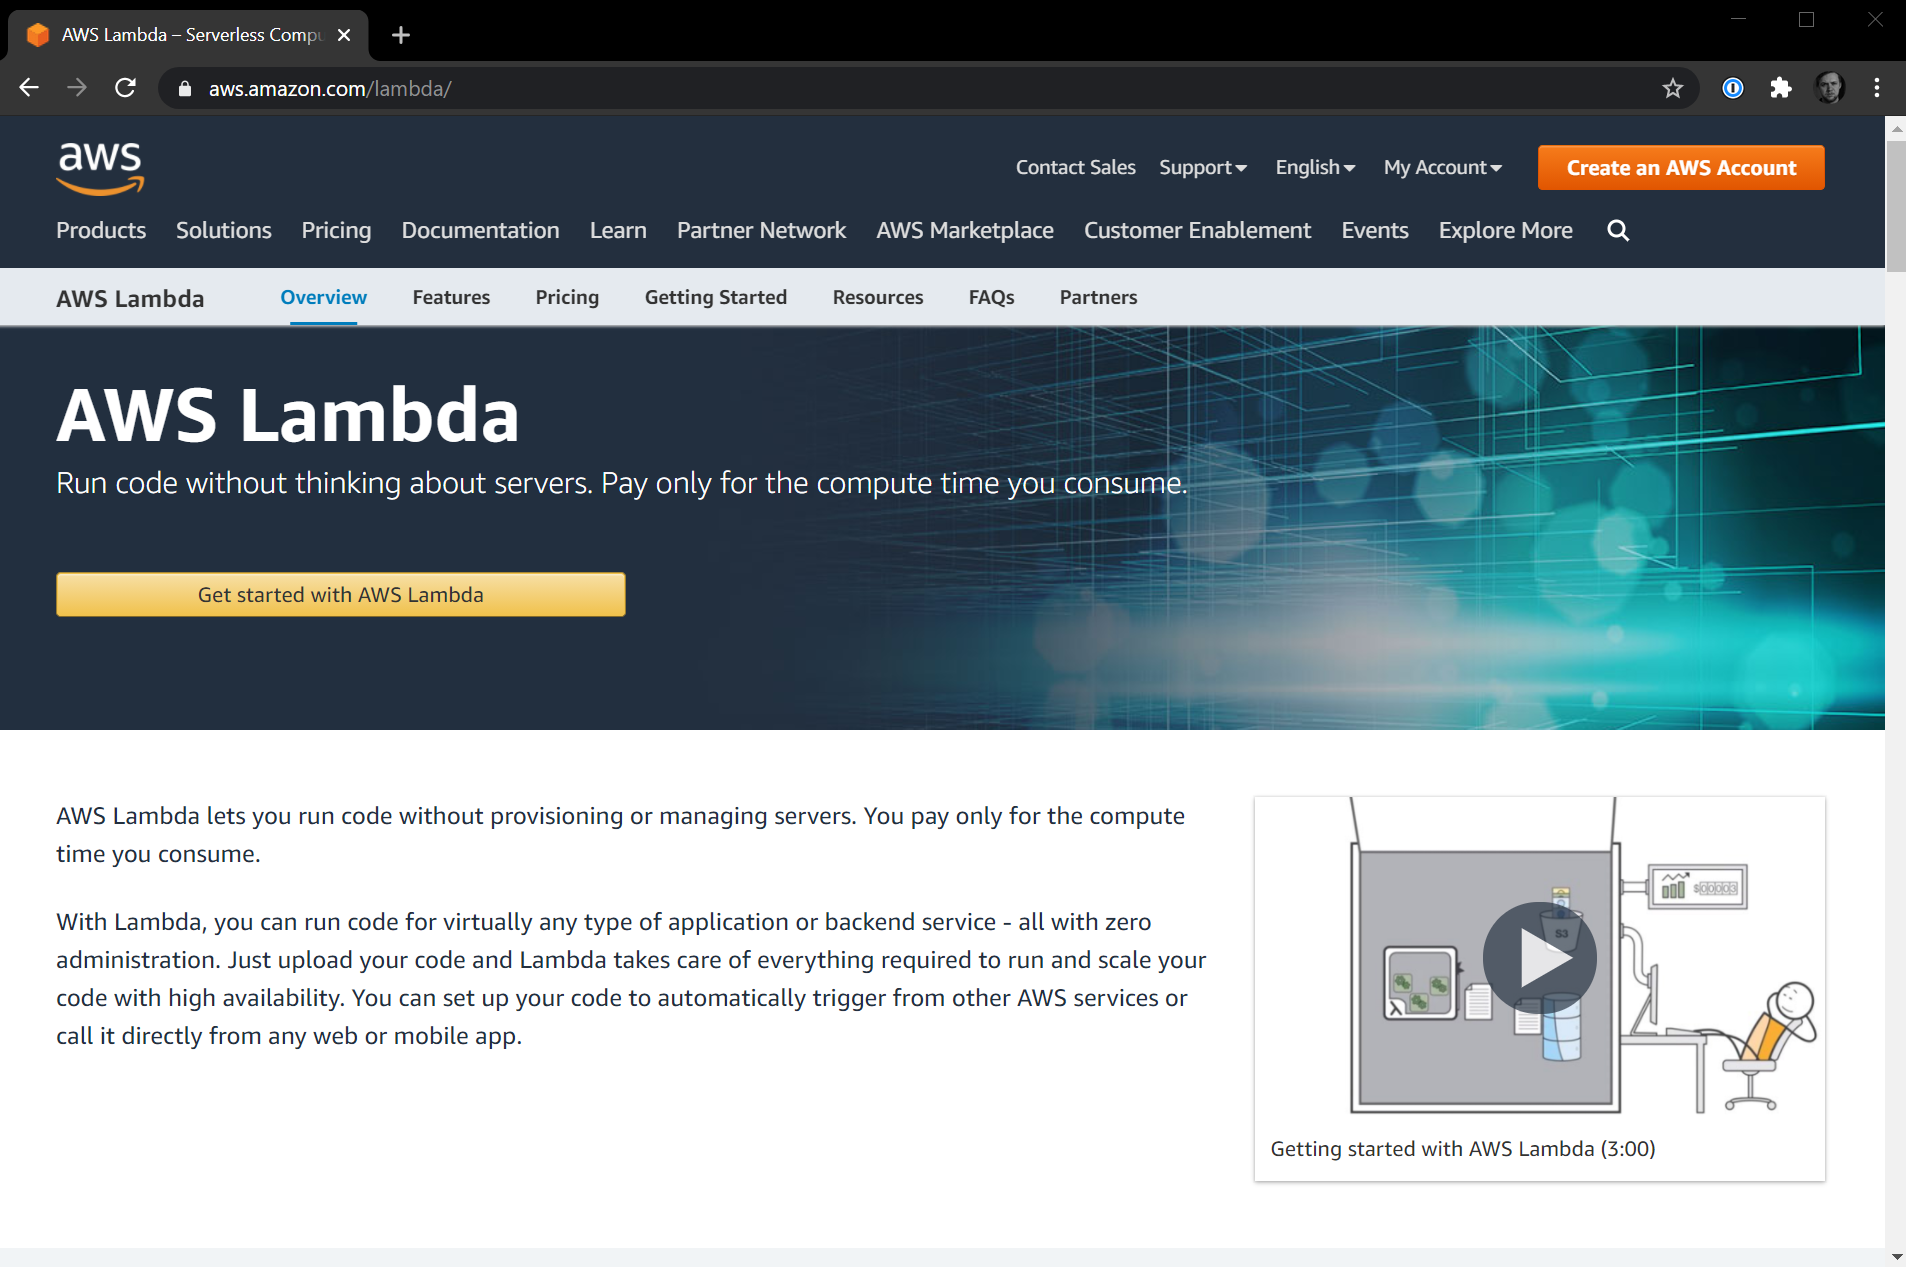The image size is (1906, 1267).
Task: Click the page vertical scrollbar thumb
Action: pos(1895,206)
